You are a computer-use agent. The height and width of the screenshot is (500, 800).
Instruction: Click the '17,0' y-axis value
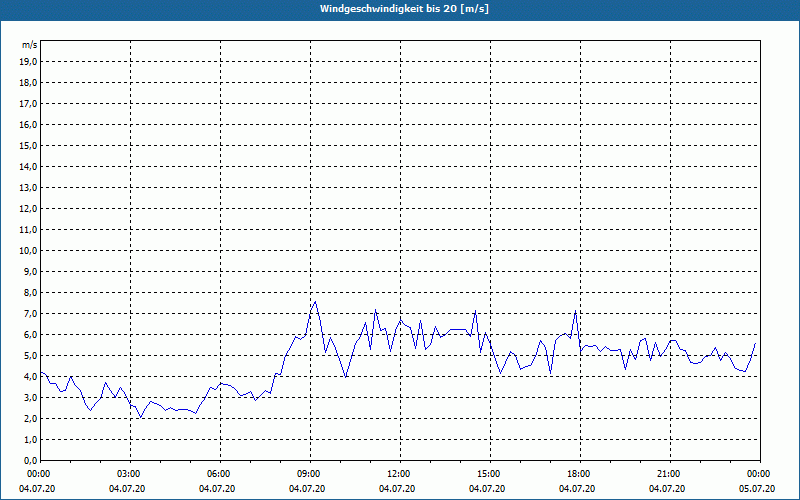[28, 104]
